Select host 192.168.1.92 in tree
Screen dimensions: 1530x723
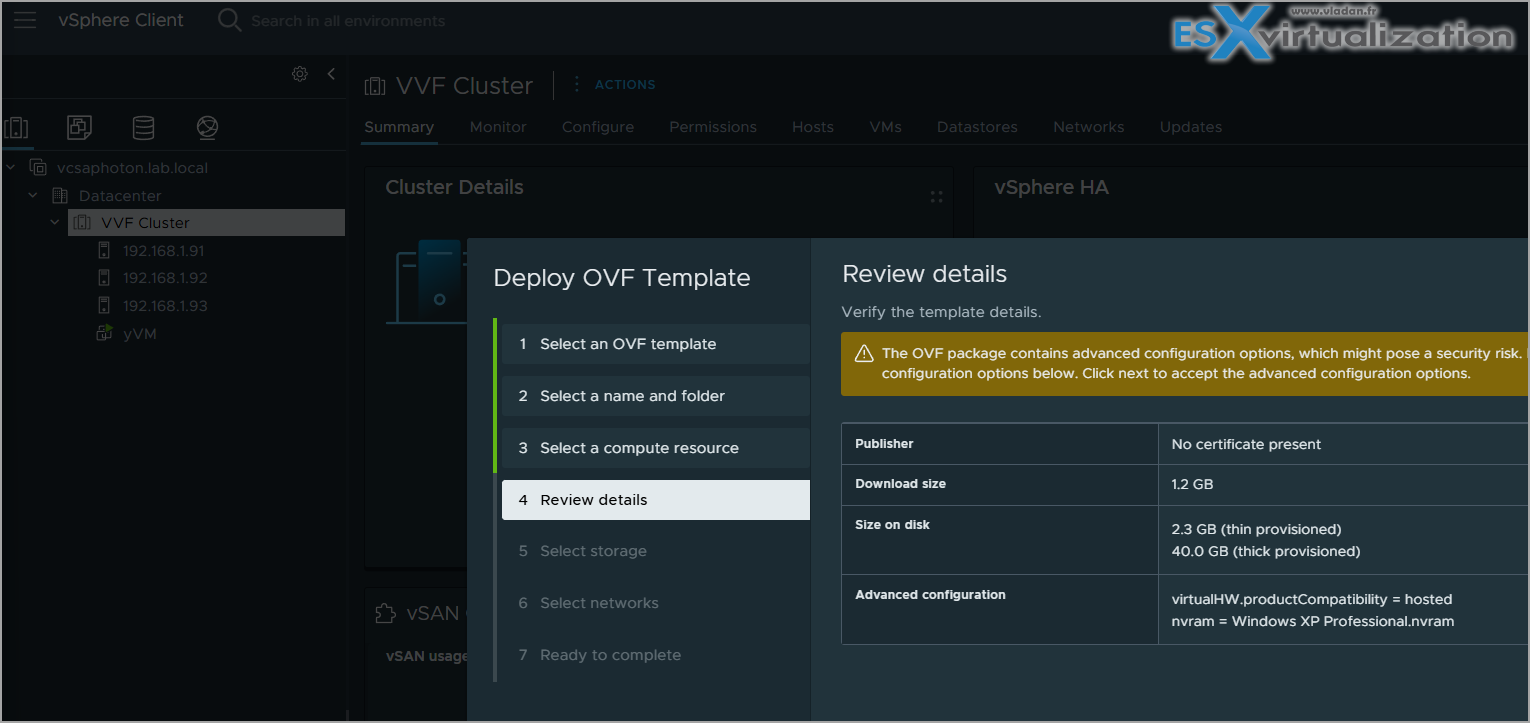[165, 278]
